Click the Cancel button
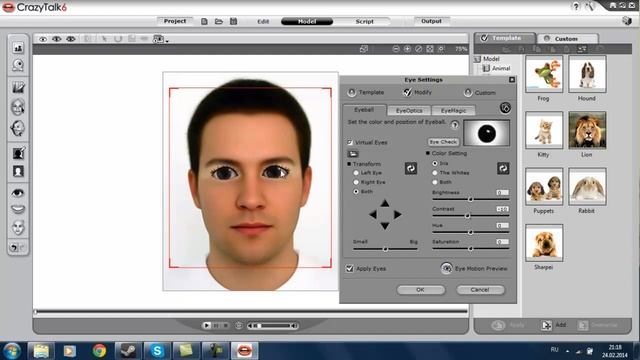 click(480, 290)
